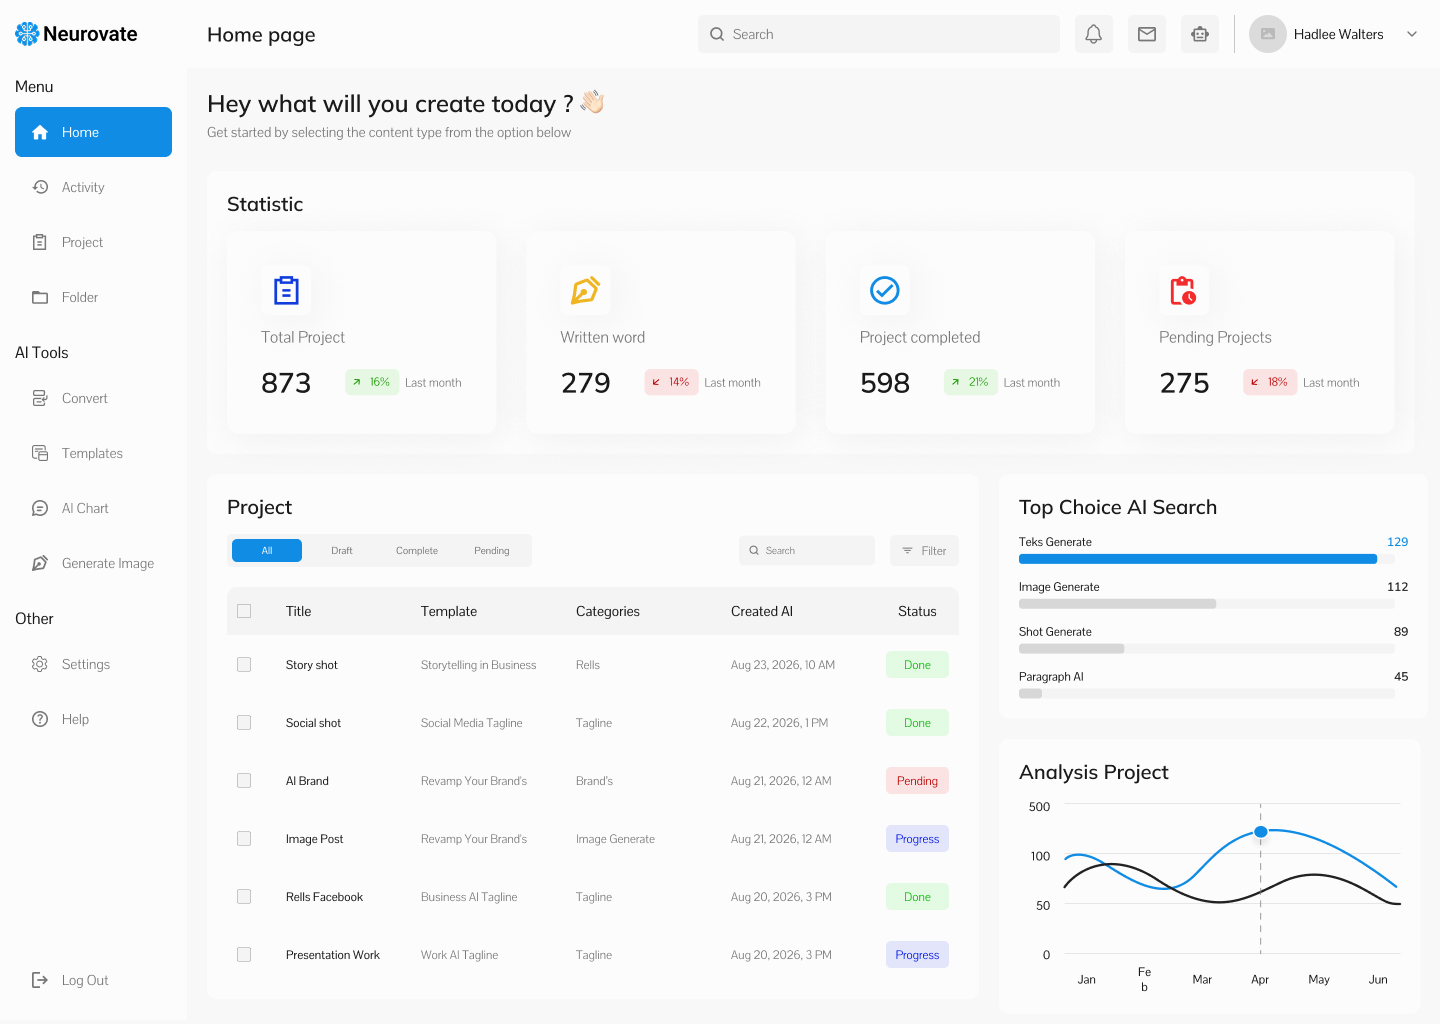This screenshot has width=1440, height=1024.
Task: Click the Pending Projects clock icon
Action: click(1183, 290)
